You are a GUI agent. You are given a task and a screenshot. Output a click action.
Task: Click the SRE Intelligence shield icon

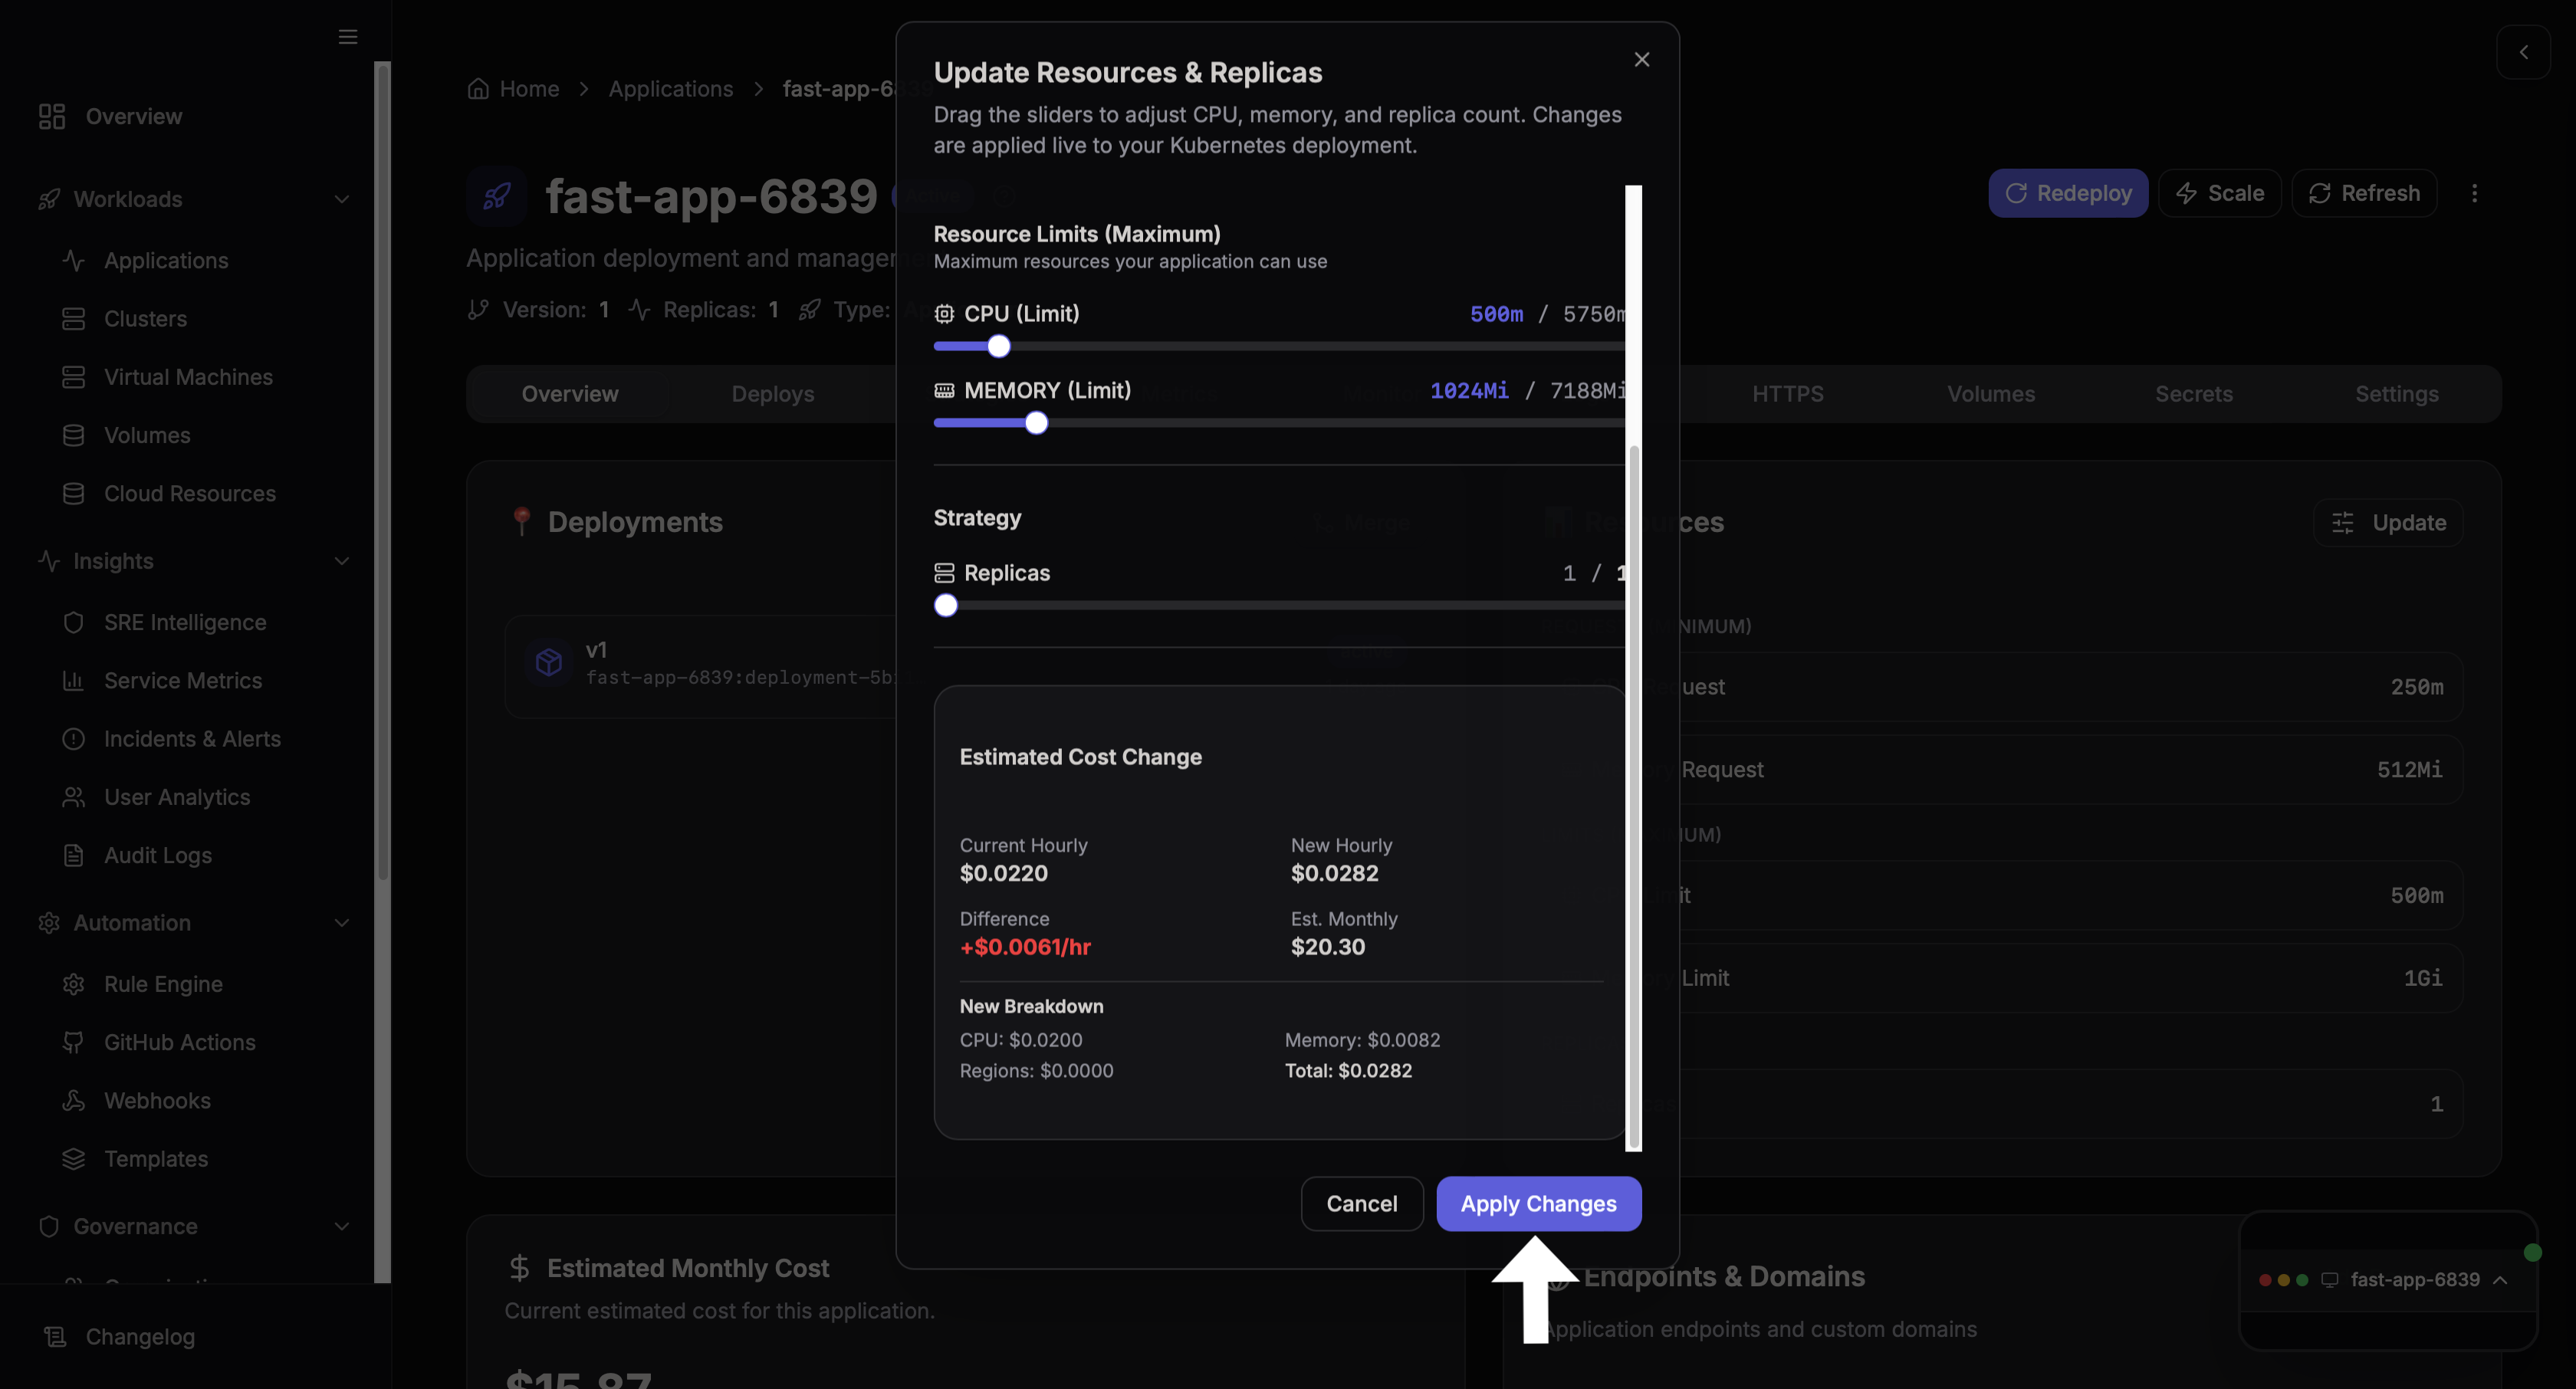73,622
